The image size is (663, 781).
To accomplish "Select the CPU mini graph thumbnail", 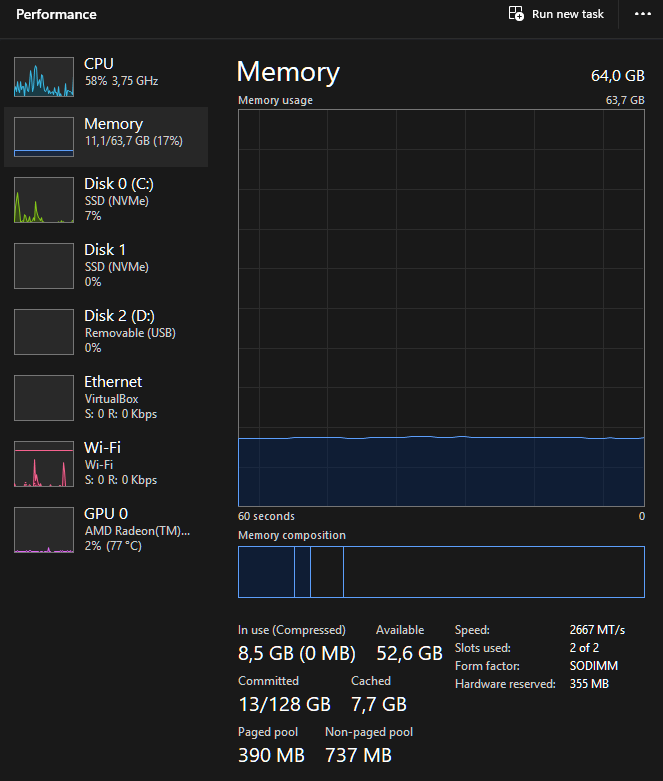I will pos(44,77).
